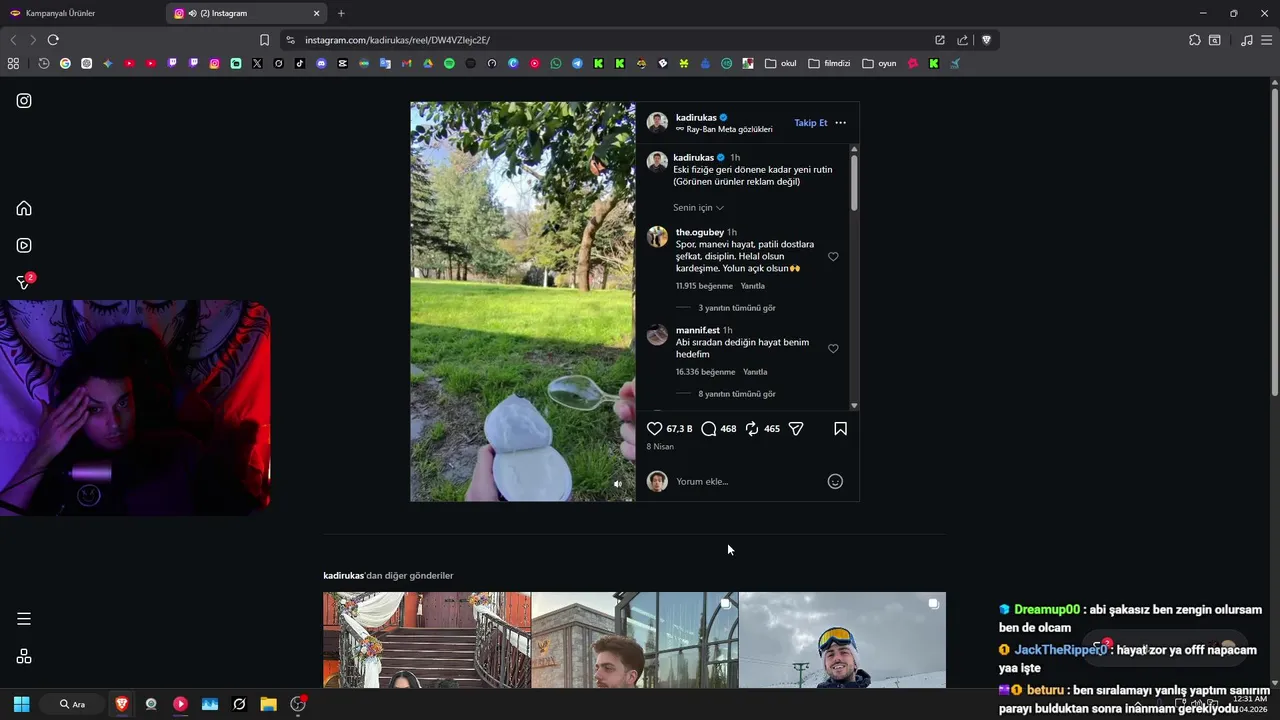Open the emoji picker in comment box
This screenshot has height=720, width=1280.
pos(835,481)
